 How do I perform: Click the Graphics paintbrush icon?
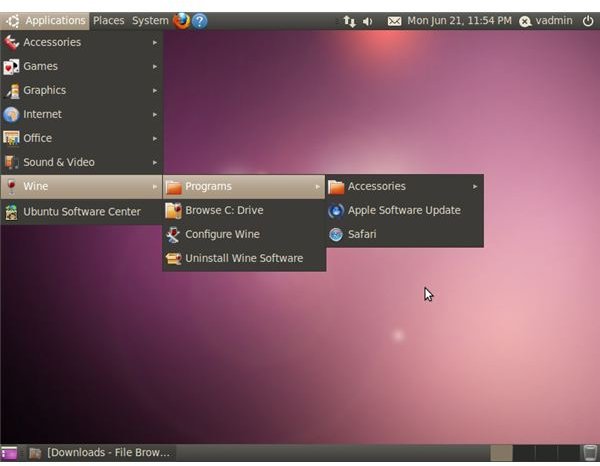(11, 91)
